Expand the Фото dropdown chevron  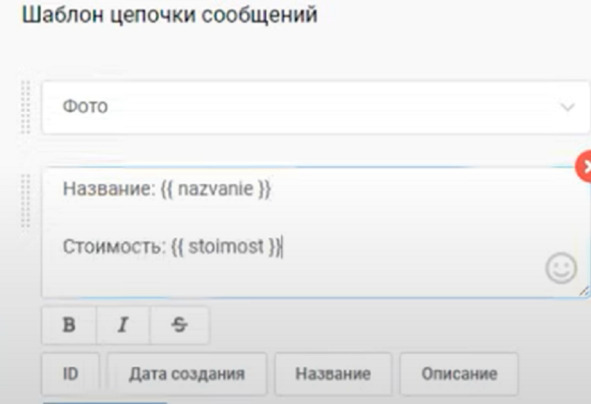(567, 107)
